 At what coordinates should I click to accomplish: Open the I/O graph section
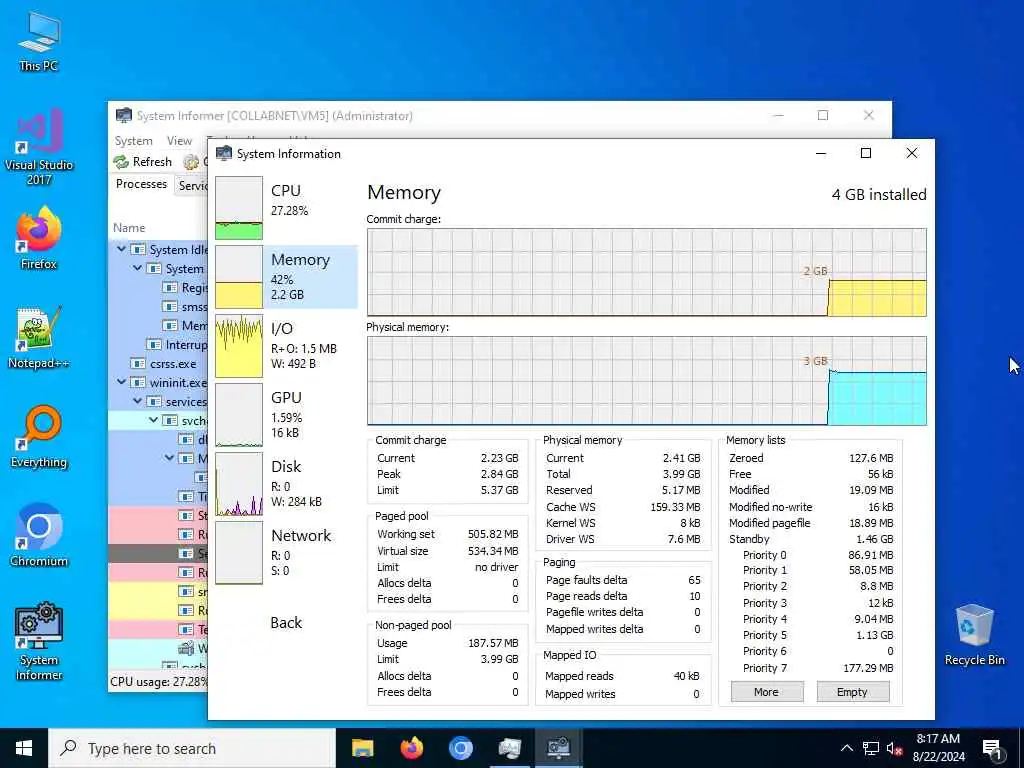click(x=285, y=346)
